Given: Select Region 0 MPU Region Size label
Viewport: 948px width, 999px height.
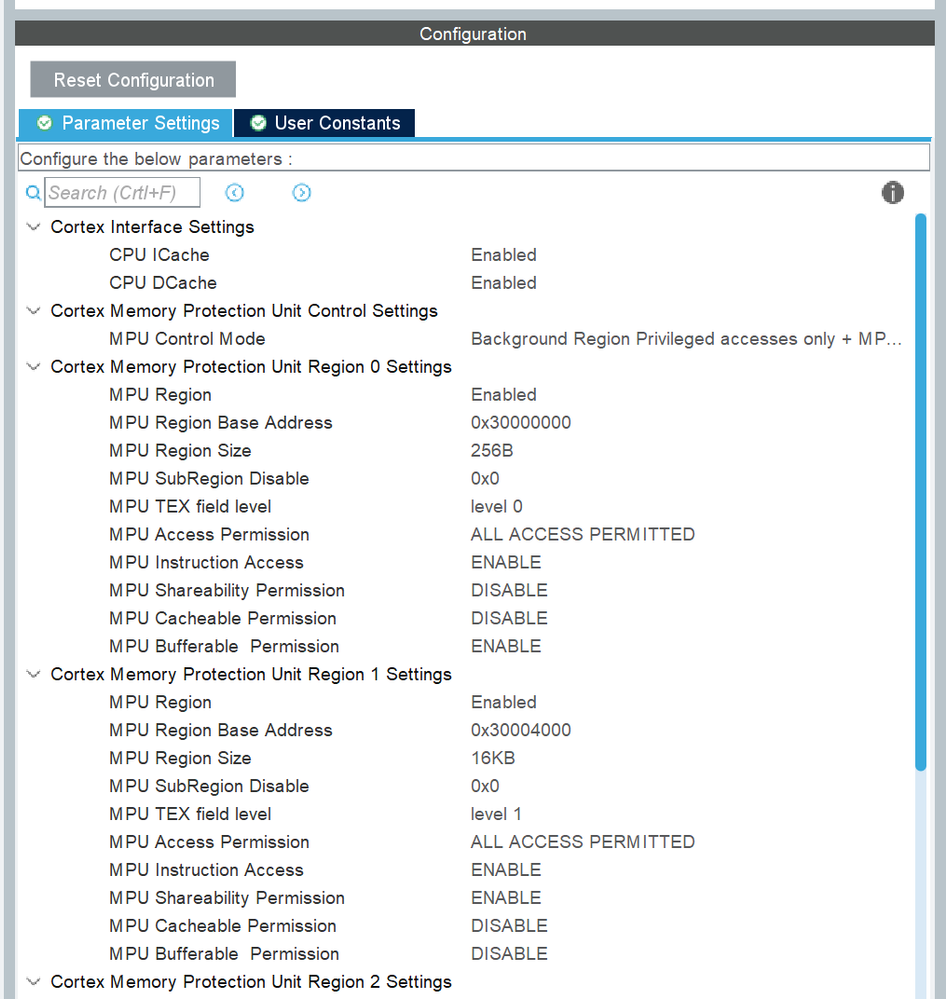Looking at the screenshot, I should [180, 451].
